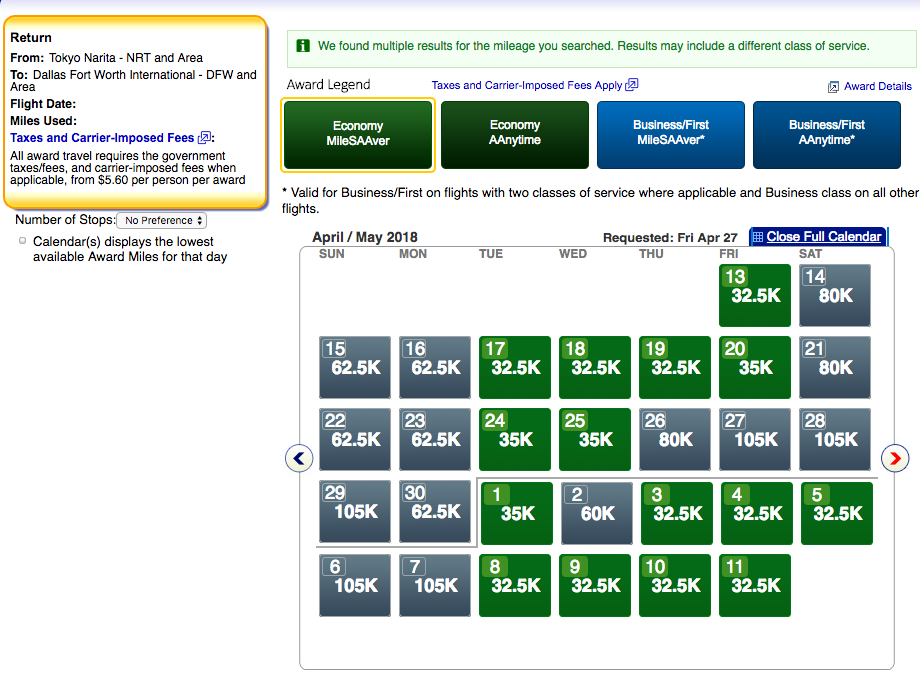Pick April 13 at 32.5K miles
Screen dimensions: 920x680
[755, 295]
